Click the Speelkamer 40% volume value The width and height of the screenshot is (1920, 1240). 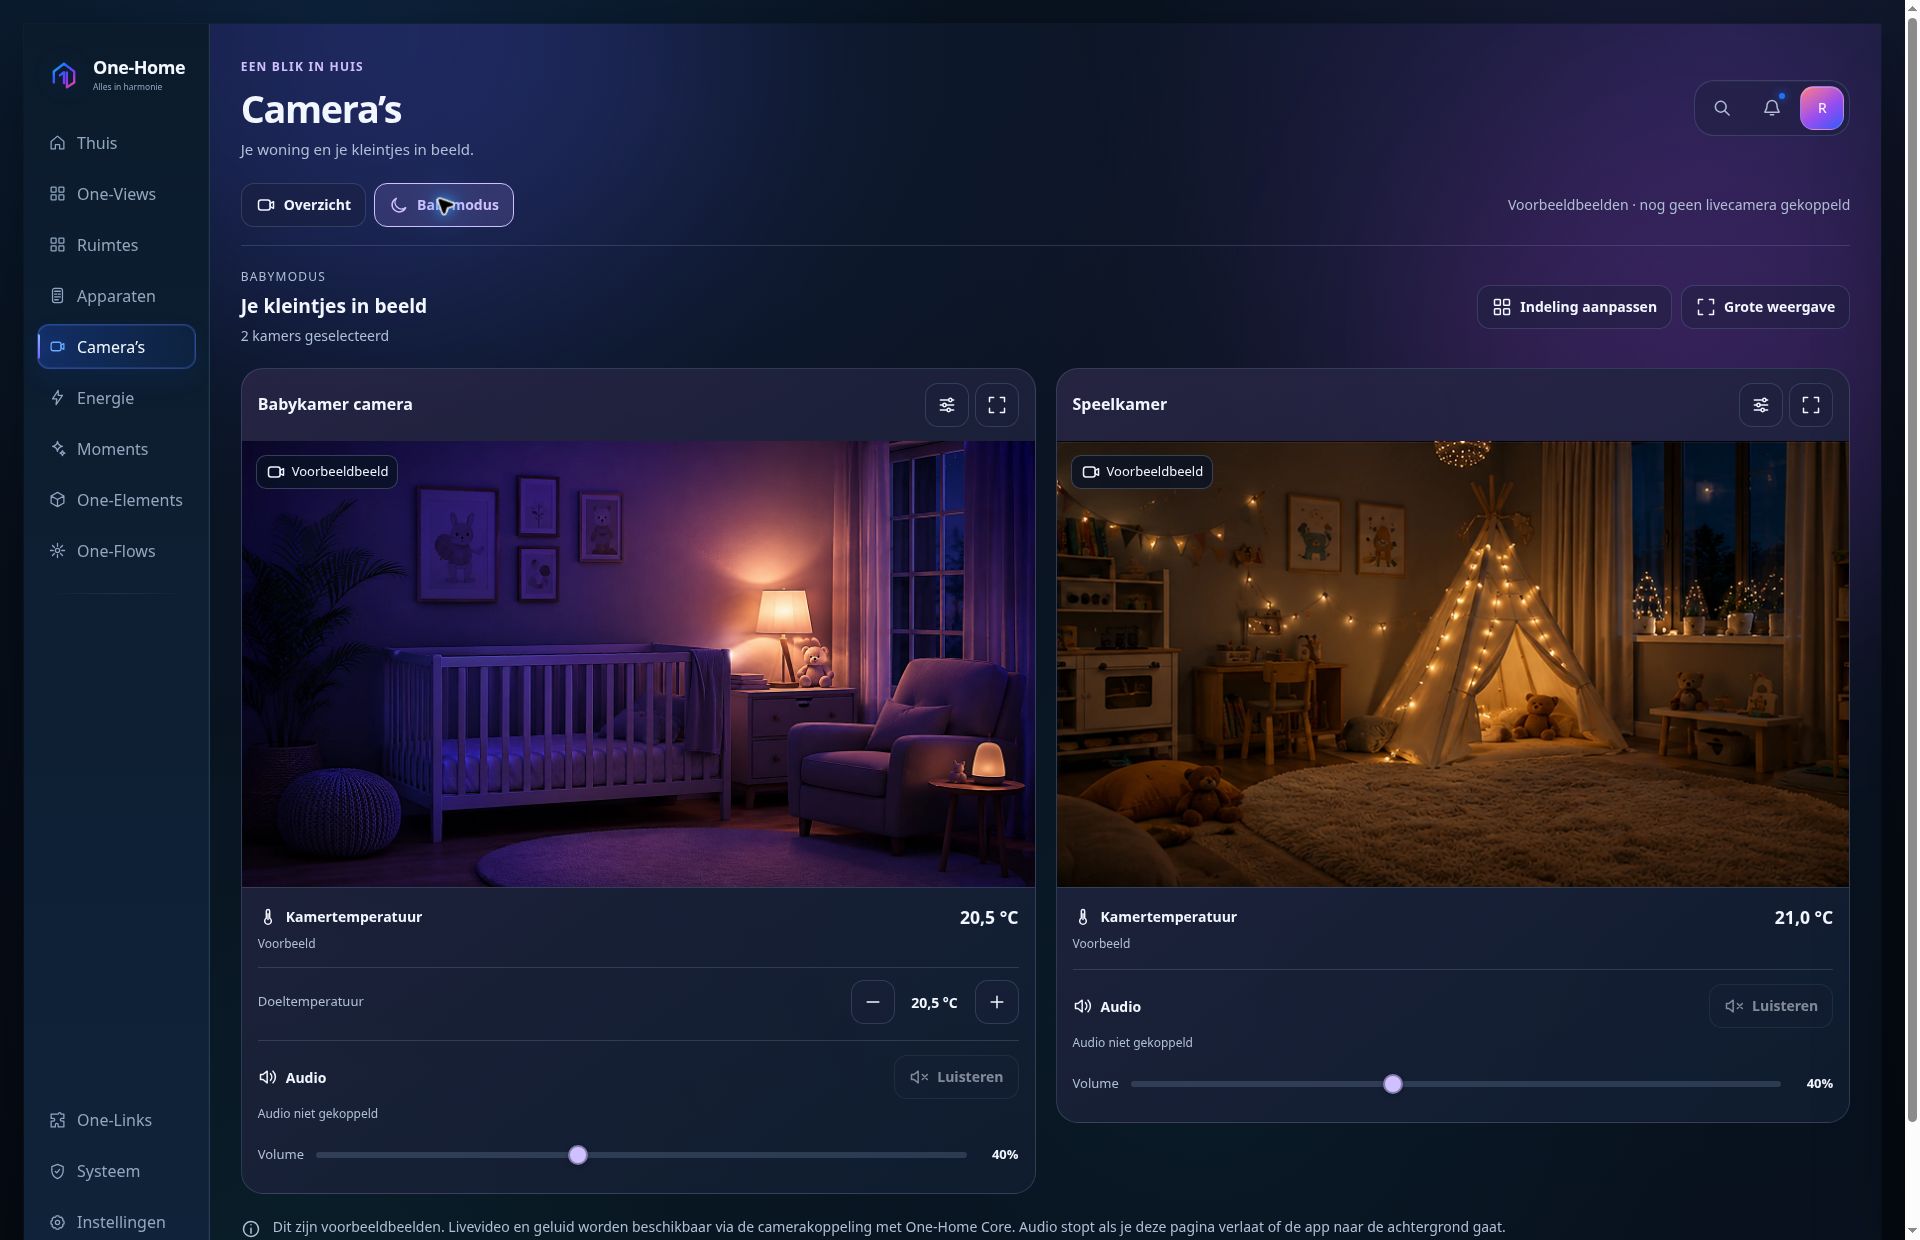coord(1820,1084)
